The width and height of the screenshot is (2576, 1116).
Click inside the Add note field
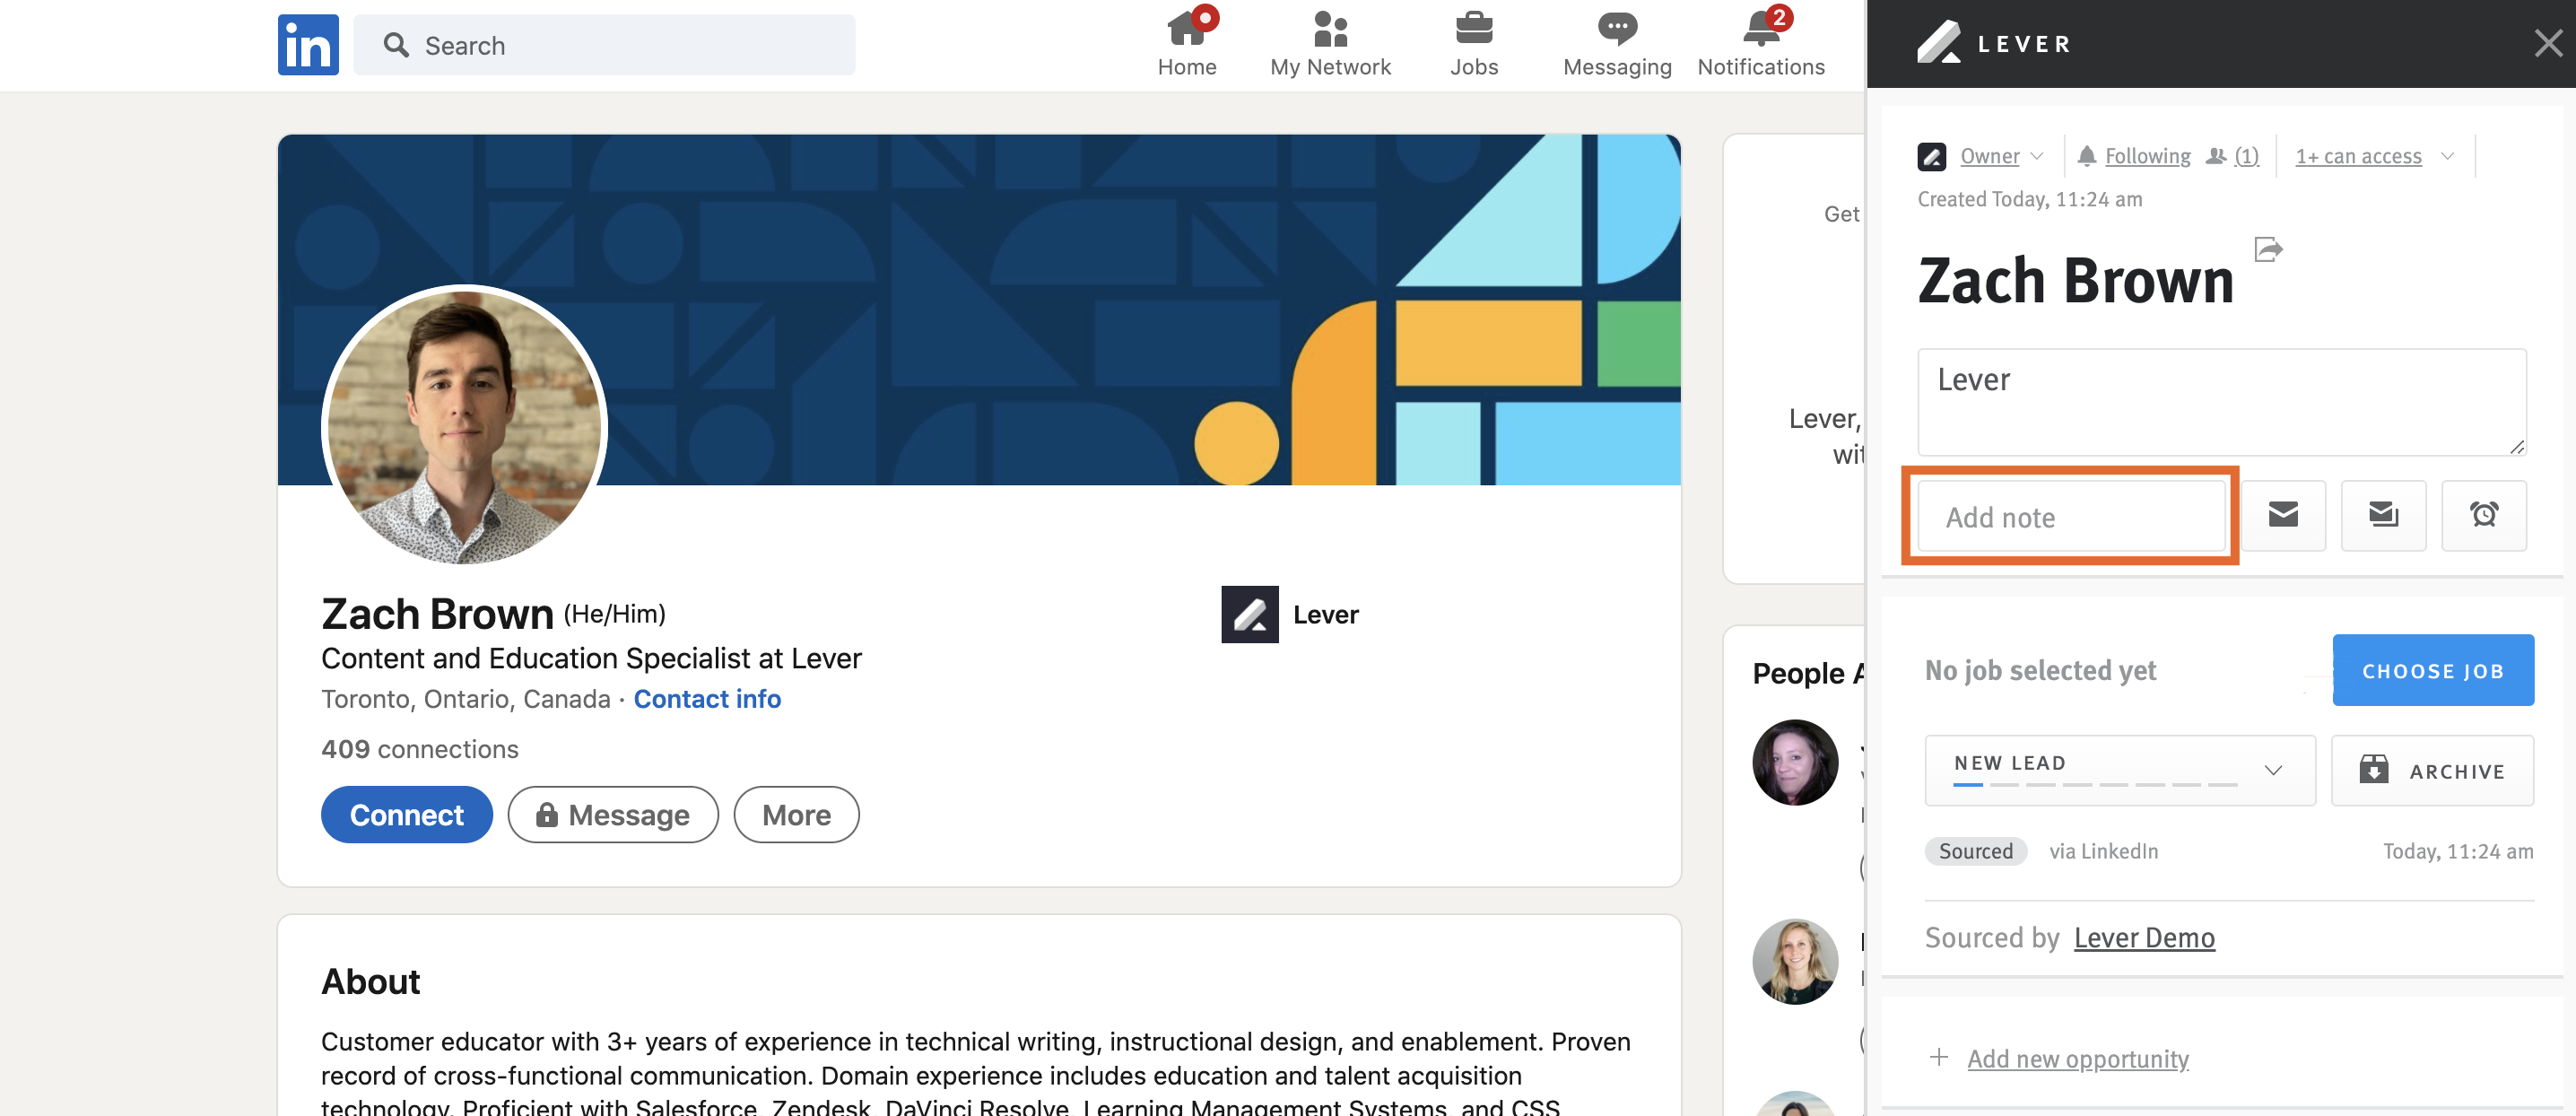2070,516
